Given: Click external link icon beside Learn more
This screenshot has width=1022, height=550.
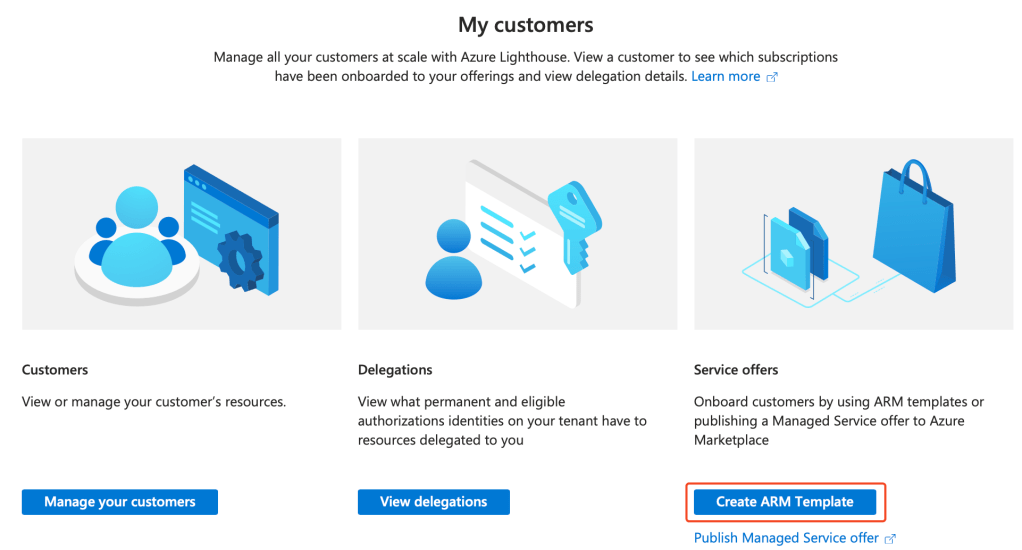Looking at the screenshot, I should [x=772, y=77].
